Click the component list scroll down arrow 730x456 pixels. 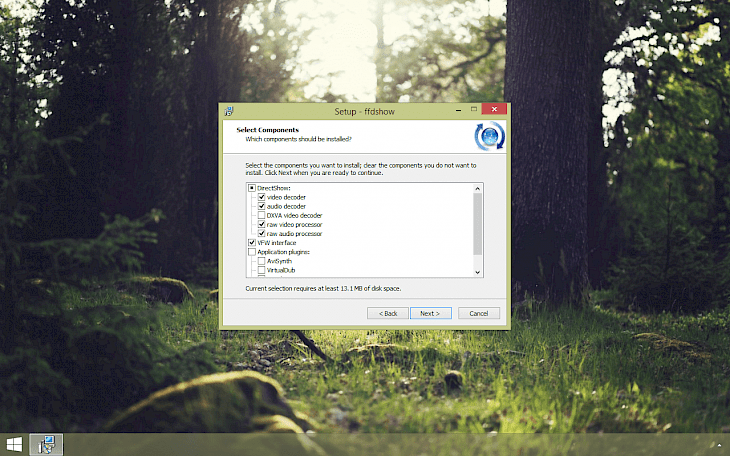[477, 272]
